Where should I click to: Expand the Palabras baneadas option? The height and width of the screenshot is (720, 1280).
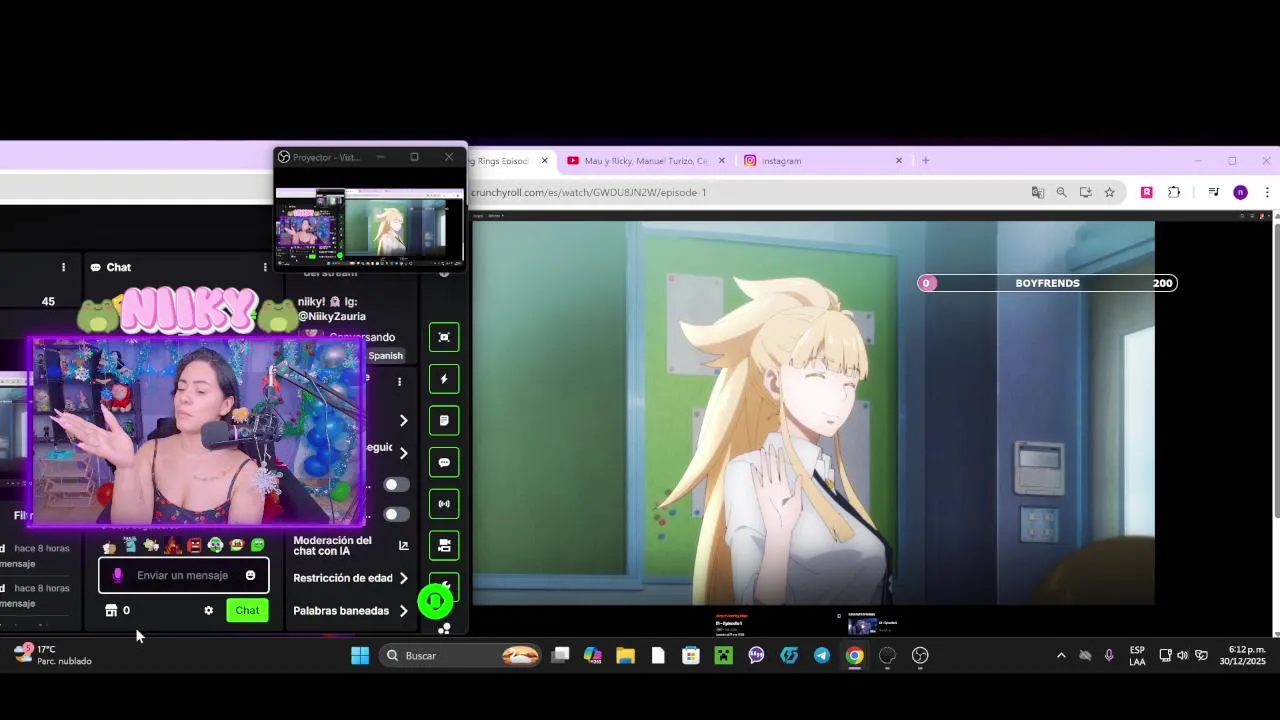pyautogui.click(x=403, y=611)
